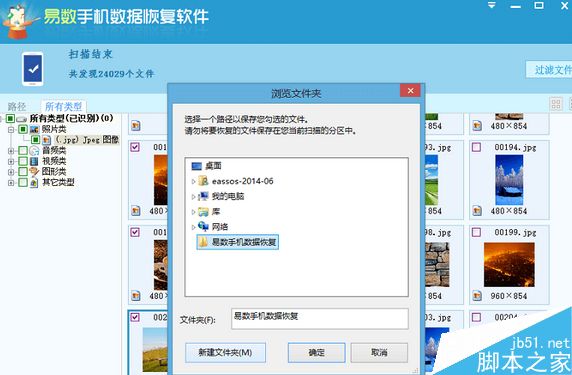The width and height of the screenshot is (572, 375).
Task: Switch to the All Types tab
Action: click(x=63, y=106)
